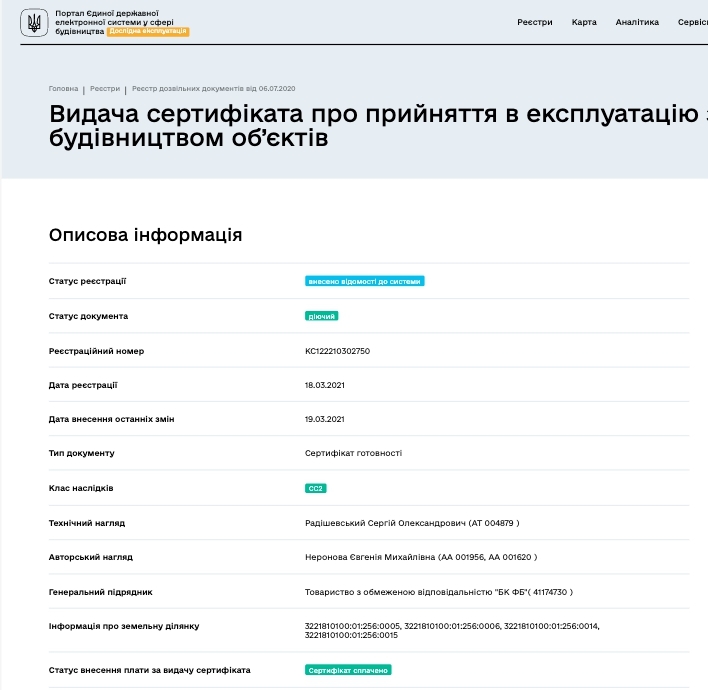Click the page heading 'Видача сертифіката про прийняття'

tap(378, 126)
